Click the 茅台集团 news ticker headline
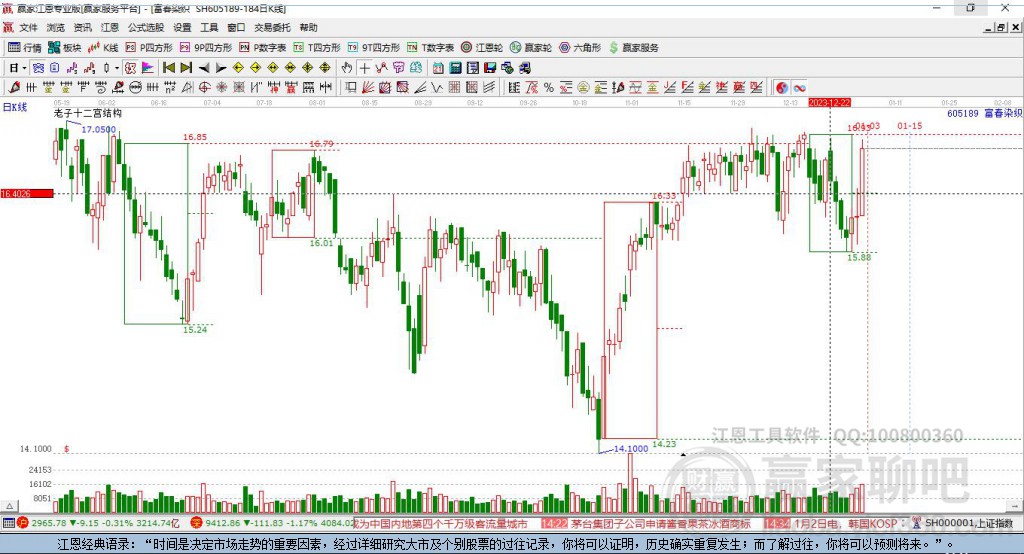Image resolution: width=1024 pixels, height=554 pixels. [661, 523]
